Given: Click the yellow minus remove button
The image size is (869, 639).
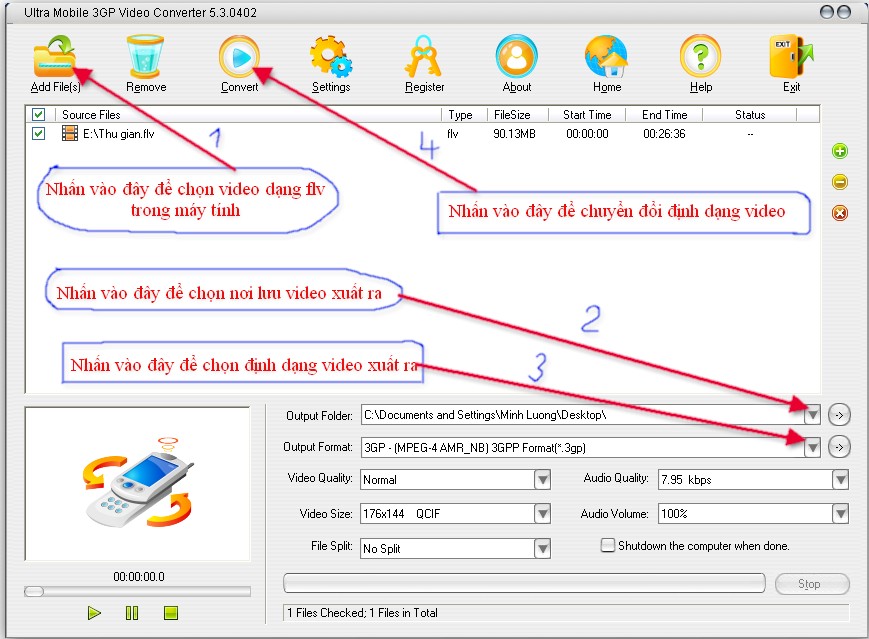Looking at the screenshot, I should [840, 182].
